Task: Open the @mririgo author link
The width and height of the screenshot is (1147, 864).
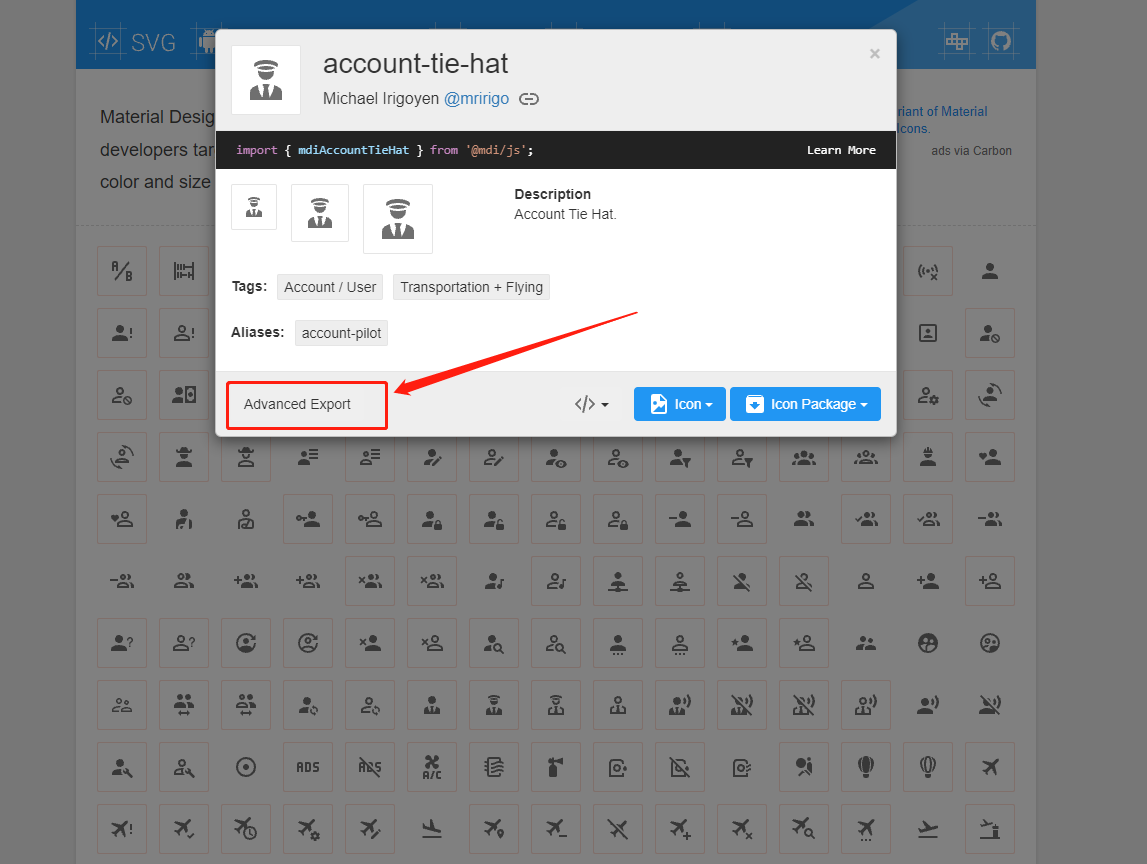Action: pos(476,99)
